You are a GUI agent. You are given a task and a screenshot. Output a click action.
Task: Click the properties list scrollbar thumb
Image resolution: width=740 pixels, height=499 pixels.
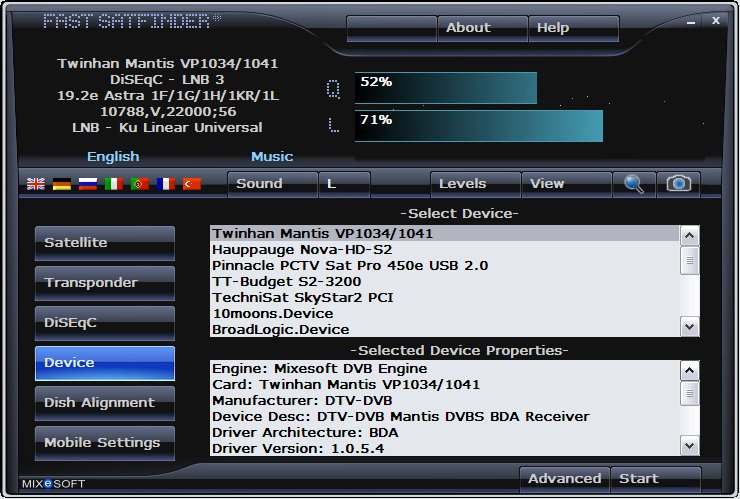pyautogui.click(x=690, y=393)
